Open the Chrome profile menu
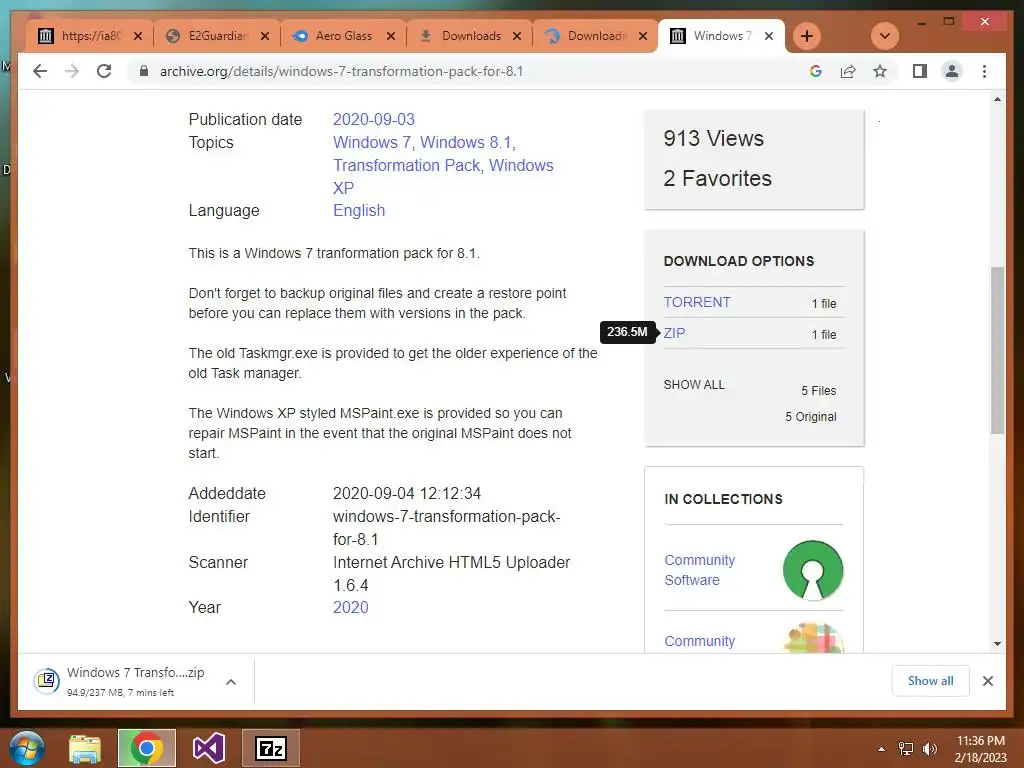 point(952,71)
